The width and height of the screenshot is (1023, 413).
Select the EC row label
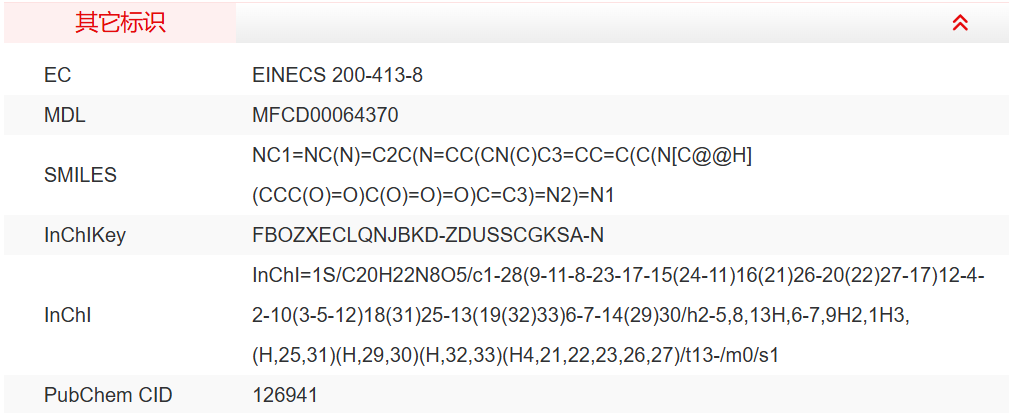[x=58, y=76]
